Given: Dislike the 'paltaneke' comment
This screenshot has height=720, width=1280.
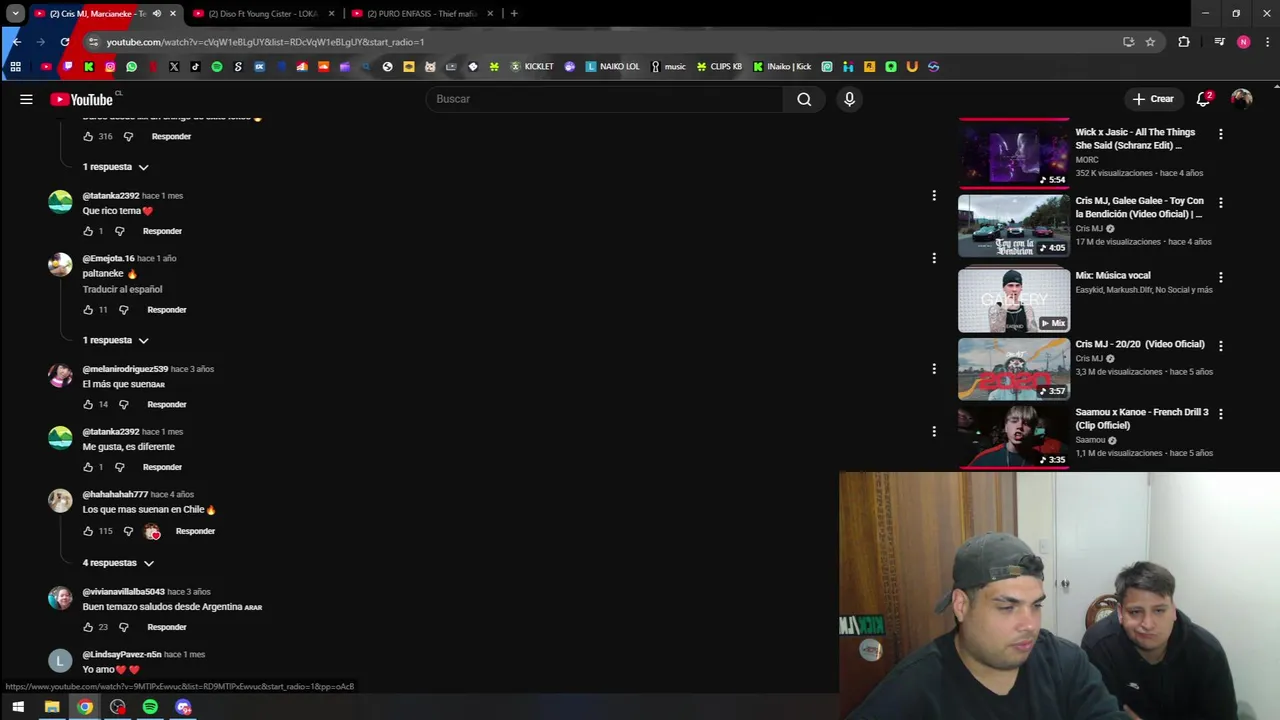Looking at the screenshot, I should click(124, 310).
